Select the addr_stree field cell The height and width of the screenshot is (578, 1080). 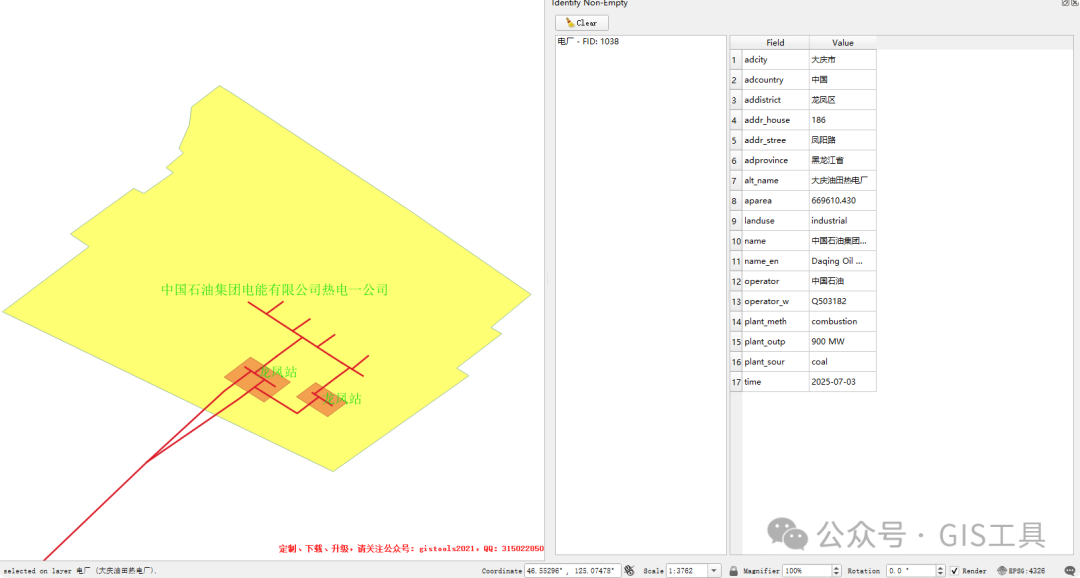[776, 140]
